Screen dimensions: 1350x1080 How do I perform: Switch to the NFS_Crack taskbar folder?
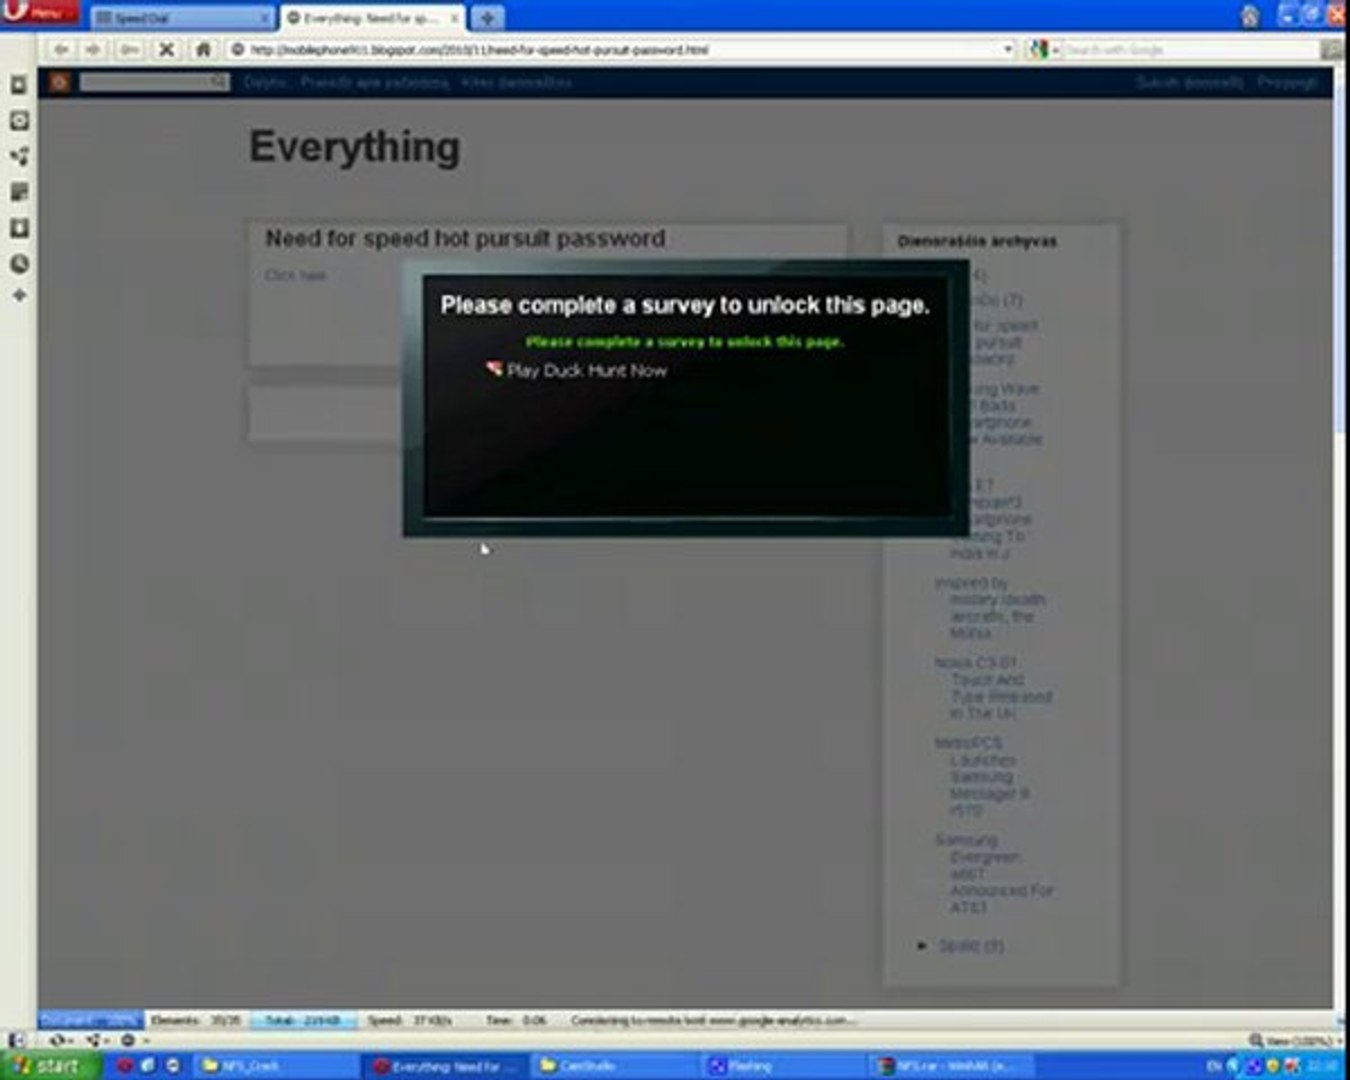point(275,1066)
